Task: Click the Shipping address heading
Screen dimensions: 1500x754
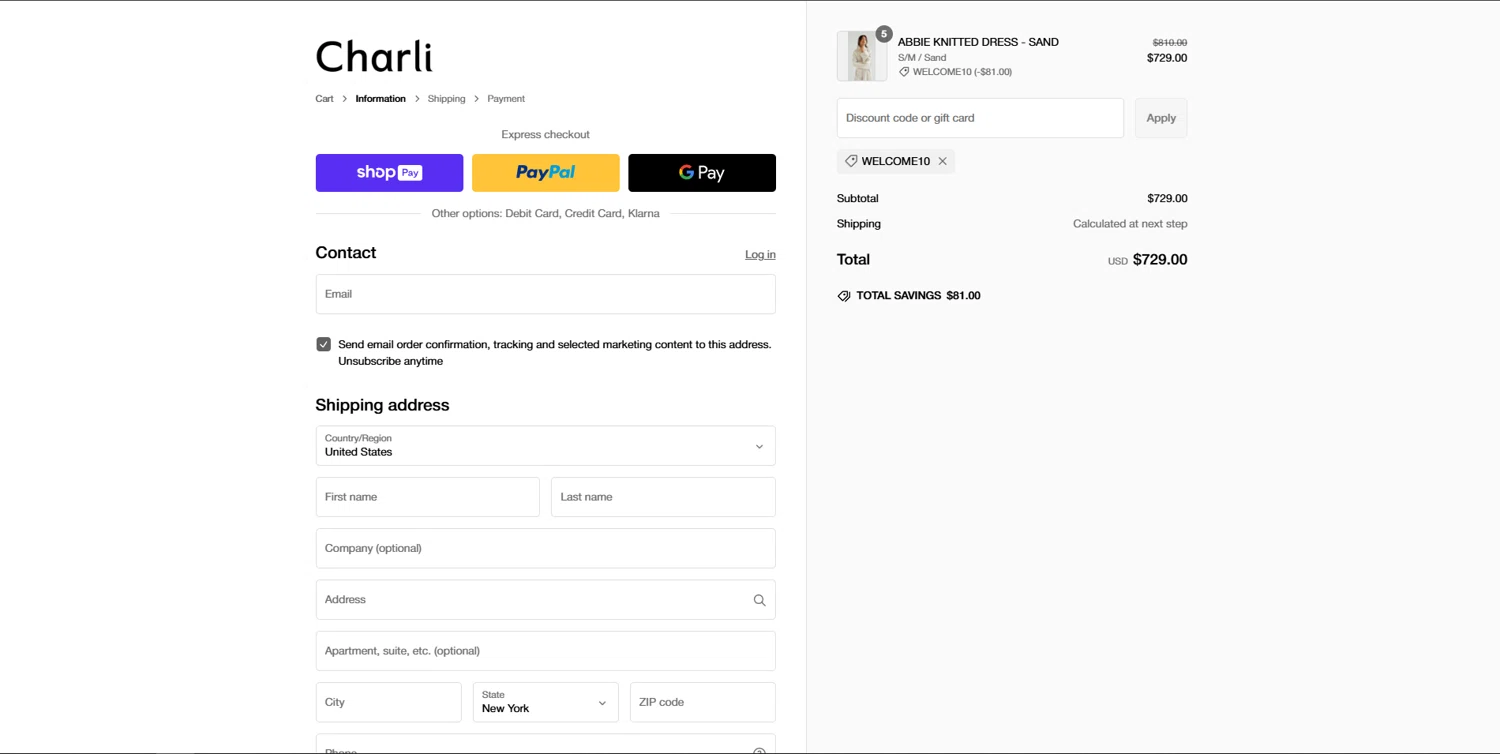Action: [x=382, y=405]
